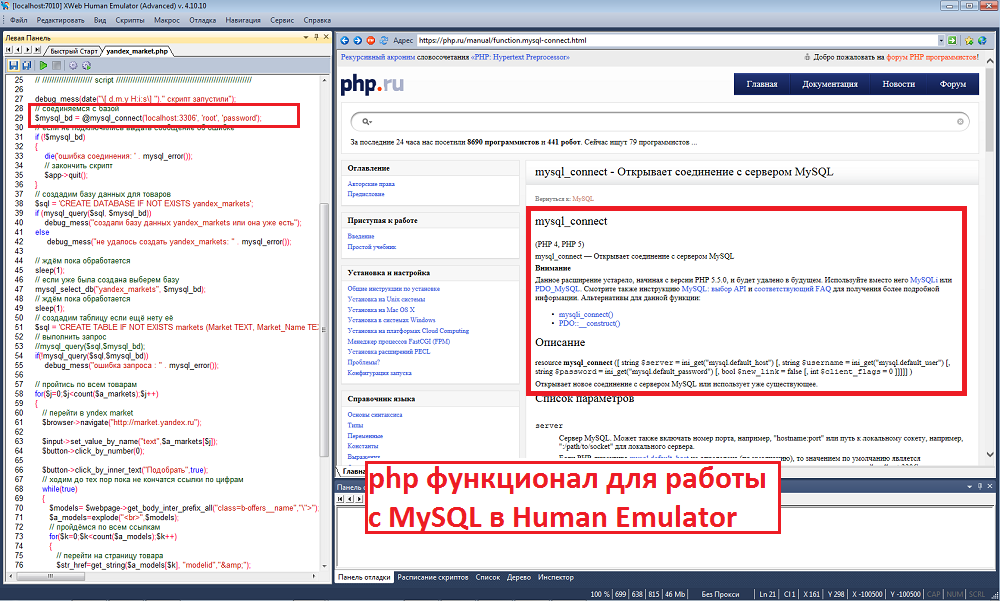
Task: Step to previous tab in Left Panel
Action: (18, 50)
